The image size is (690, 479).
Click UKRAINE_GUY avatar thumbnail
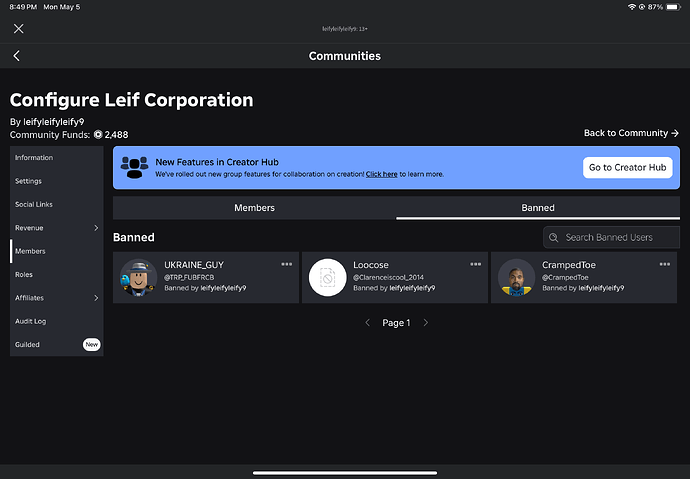click(139, 277)
